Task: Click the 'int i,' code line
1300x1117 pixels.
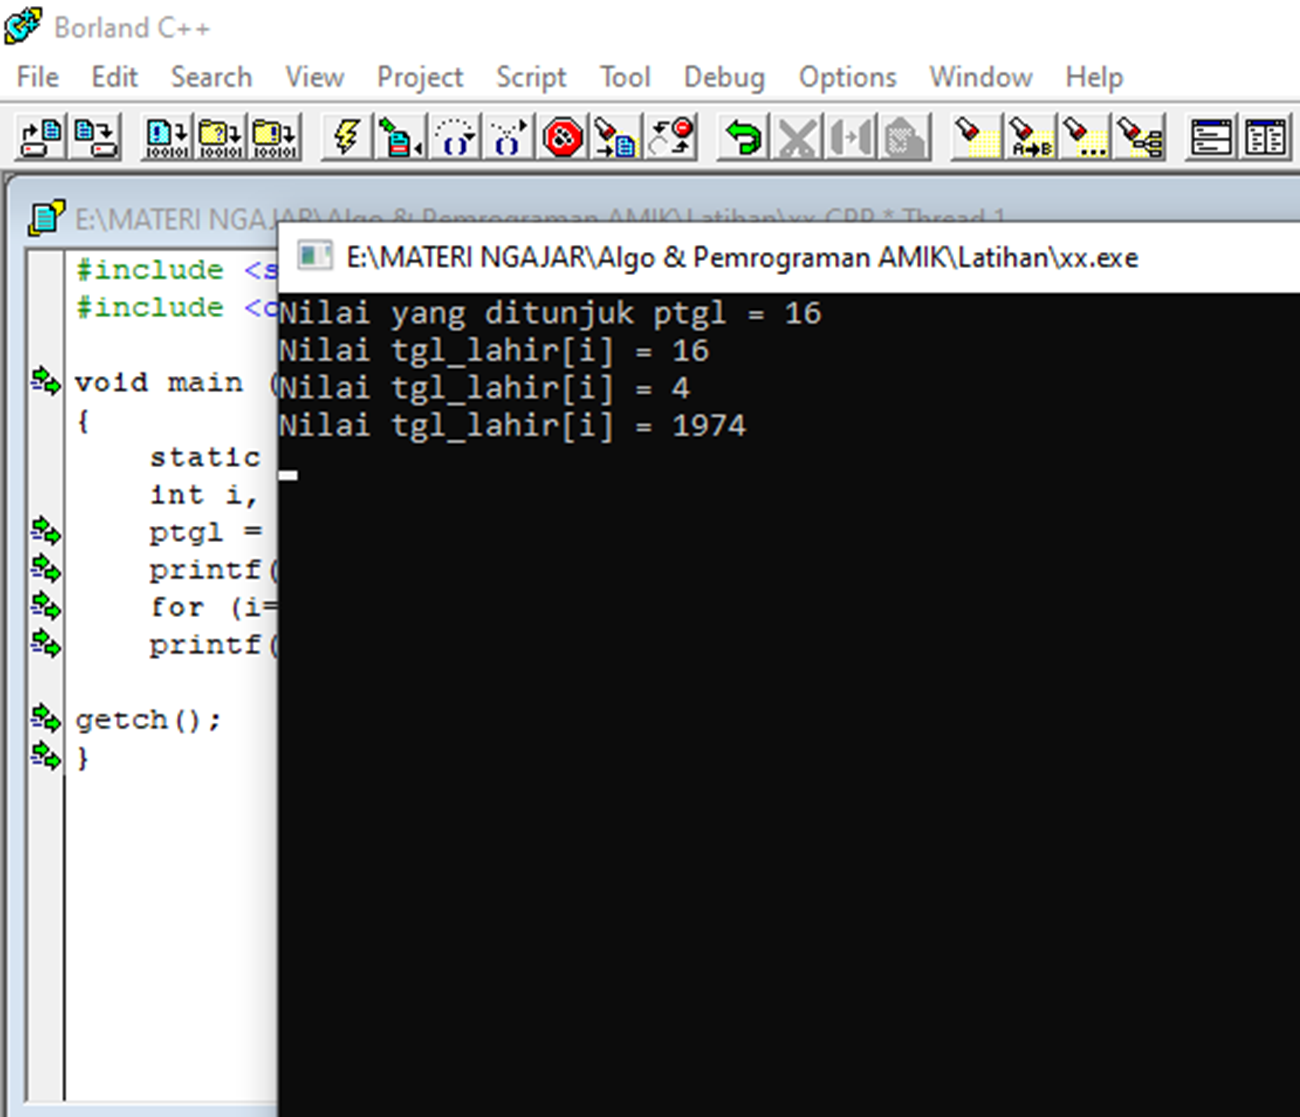Action: (x=204, y=495)
